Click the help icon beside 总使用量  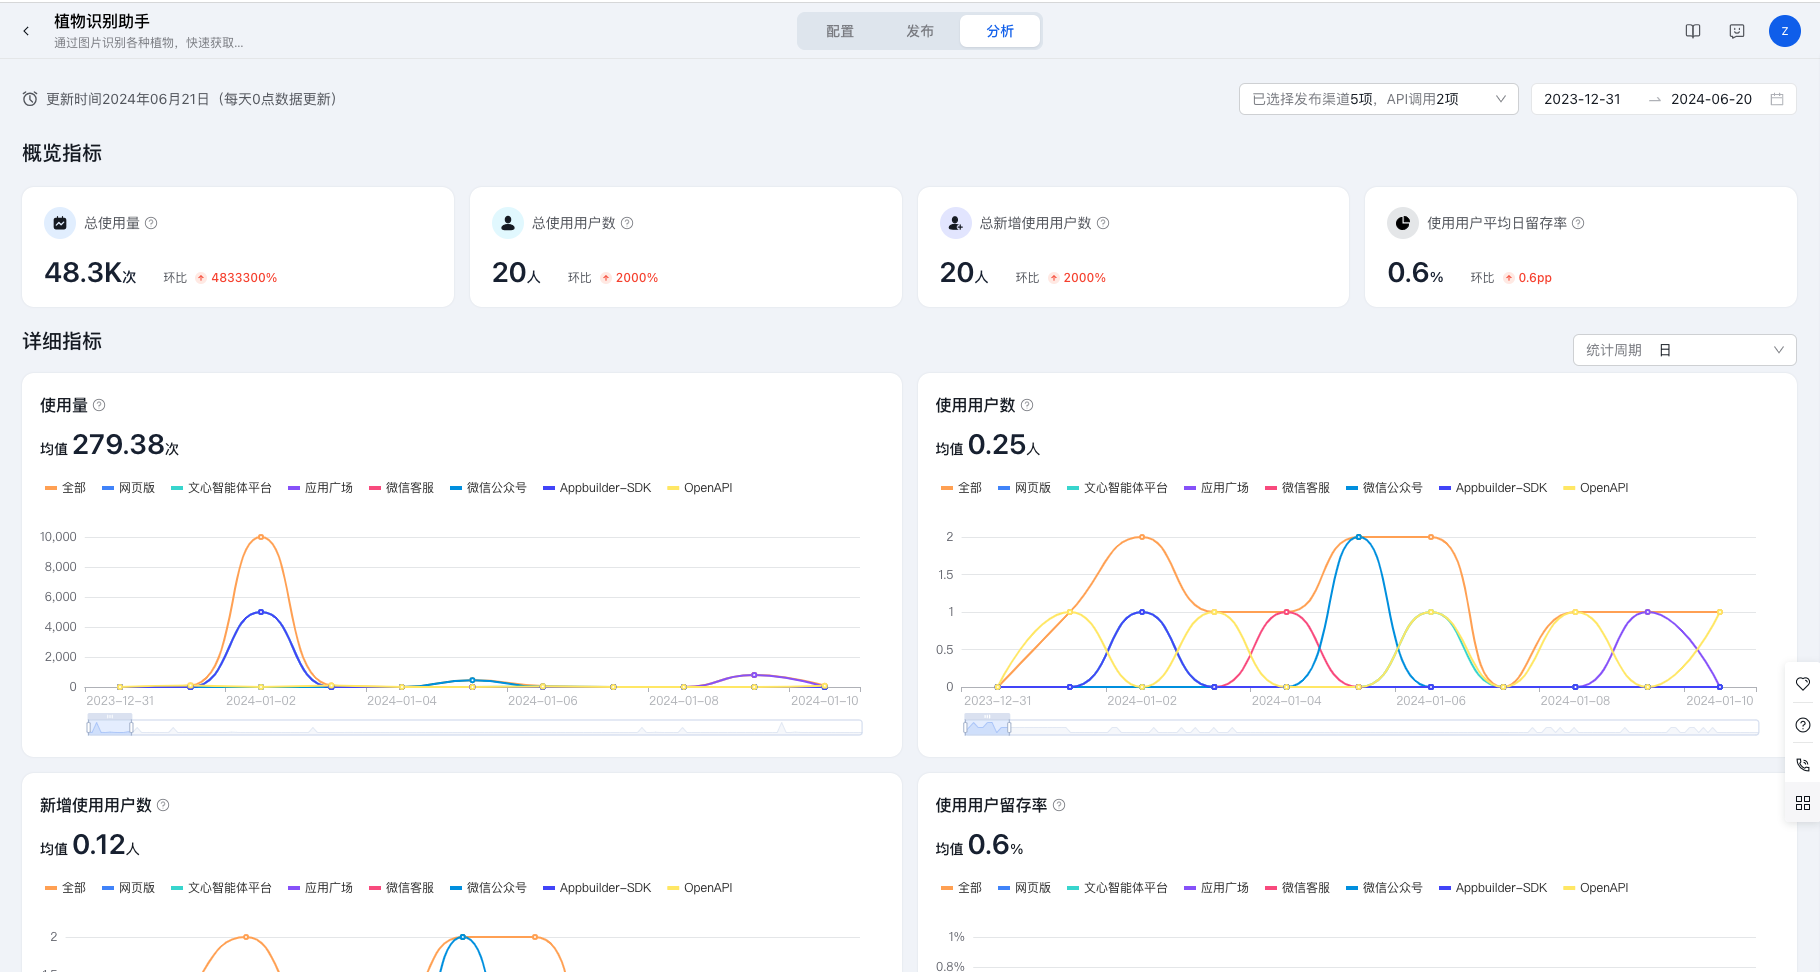tap(151, 223)
